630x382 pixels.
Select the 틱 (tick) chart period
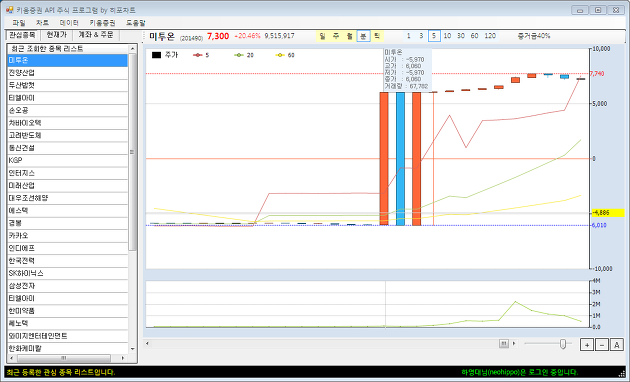(377, 36)
